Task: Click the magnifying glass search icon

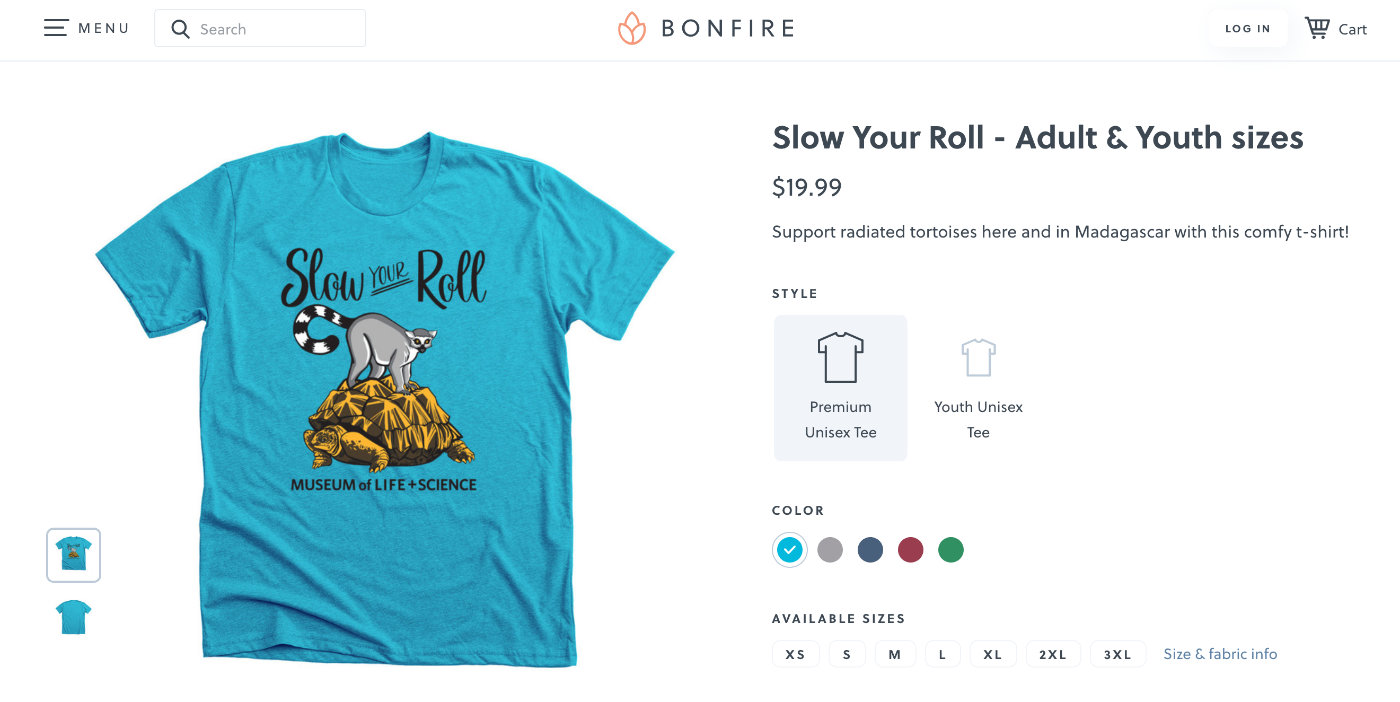Action: coord(180,29)
